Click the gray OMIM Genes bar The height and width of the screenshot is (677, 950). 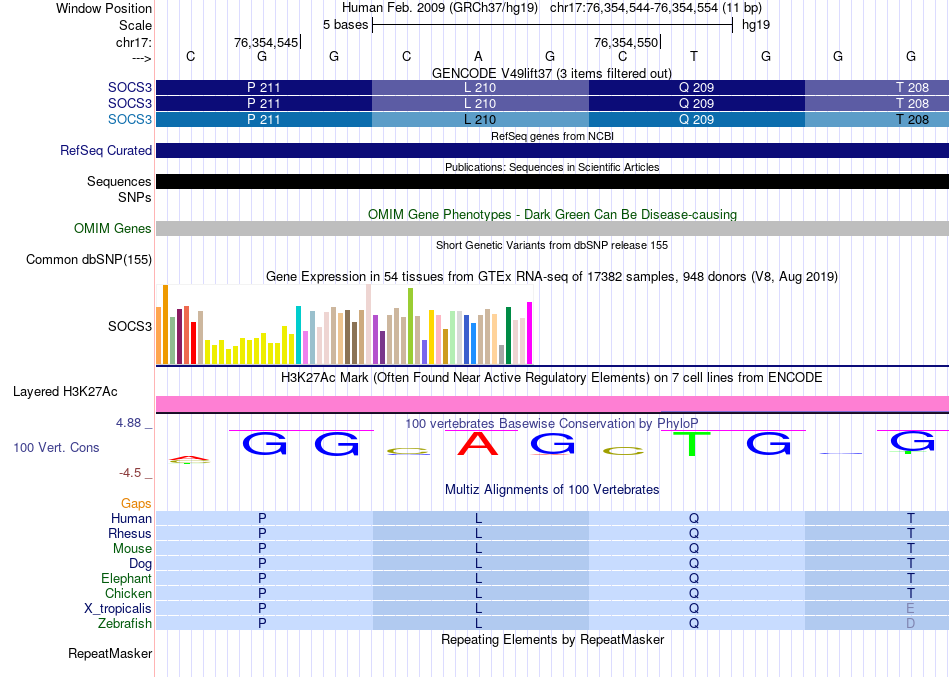pos(552,228)
